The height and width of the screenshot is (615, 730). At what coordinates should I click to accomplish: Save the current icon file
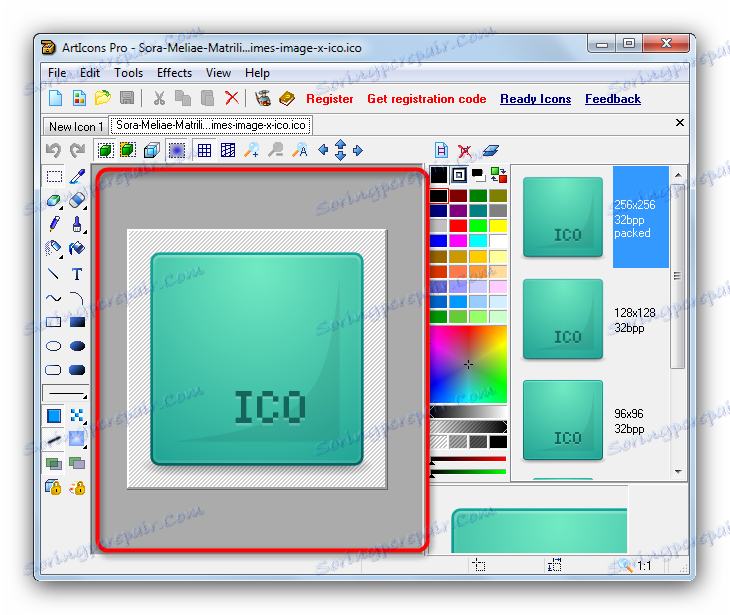click(127, 98)
